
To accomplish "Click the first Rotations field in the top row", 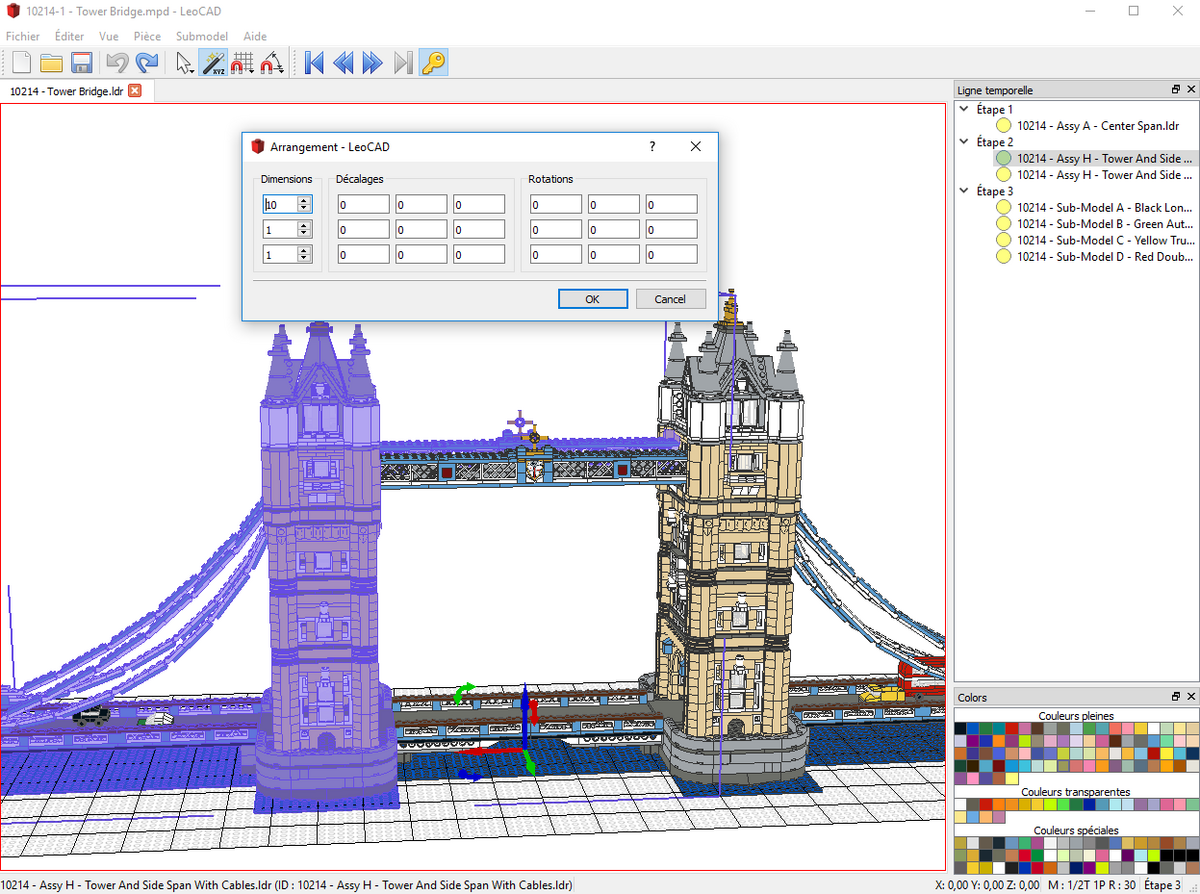I will [x=555, y=204].
